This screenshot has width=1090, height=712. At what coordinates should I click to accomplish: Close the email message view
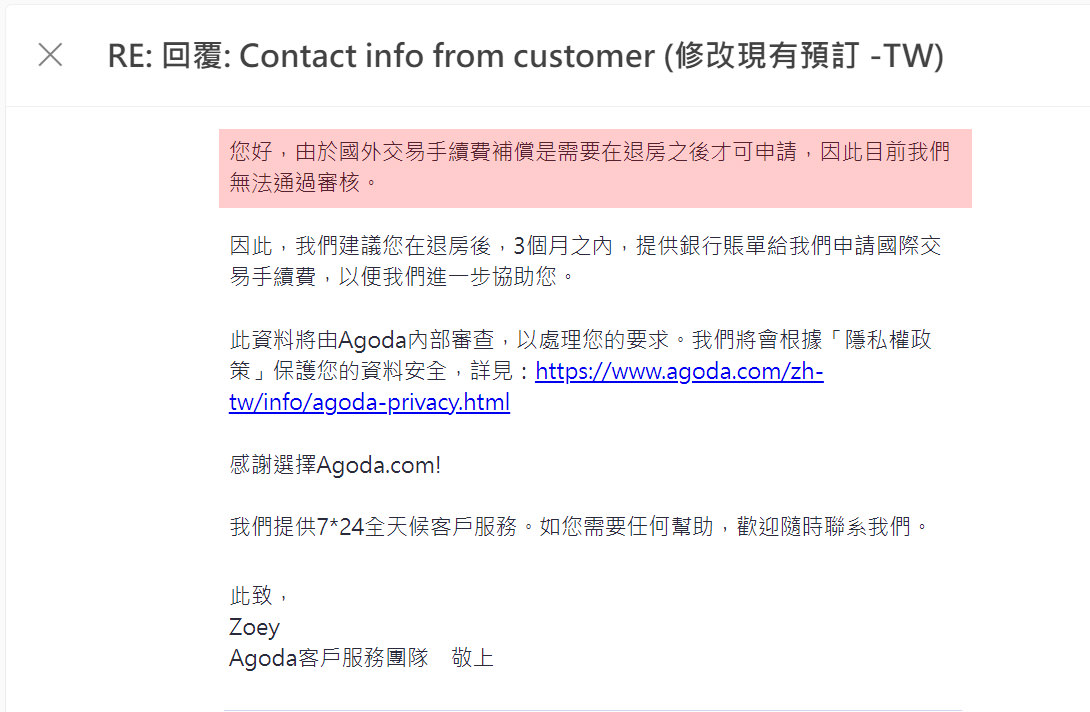49,55
